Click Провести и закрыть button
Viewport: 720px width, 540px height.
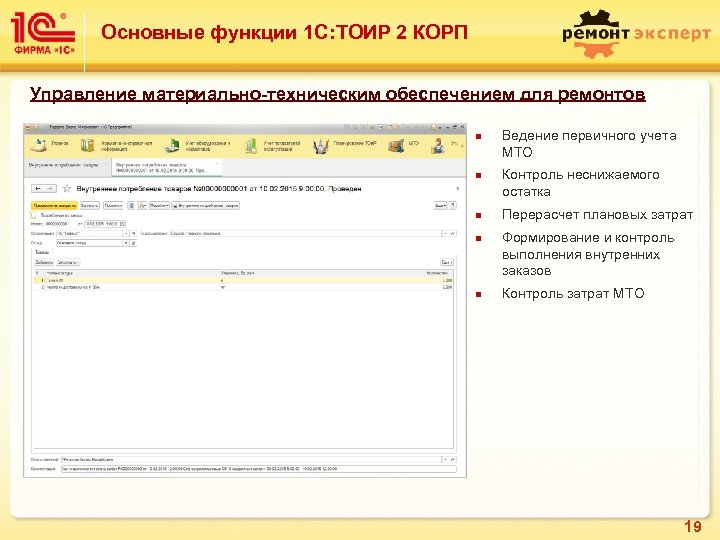coord(55,206)
